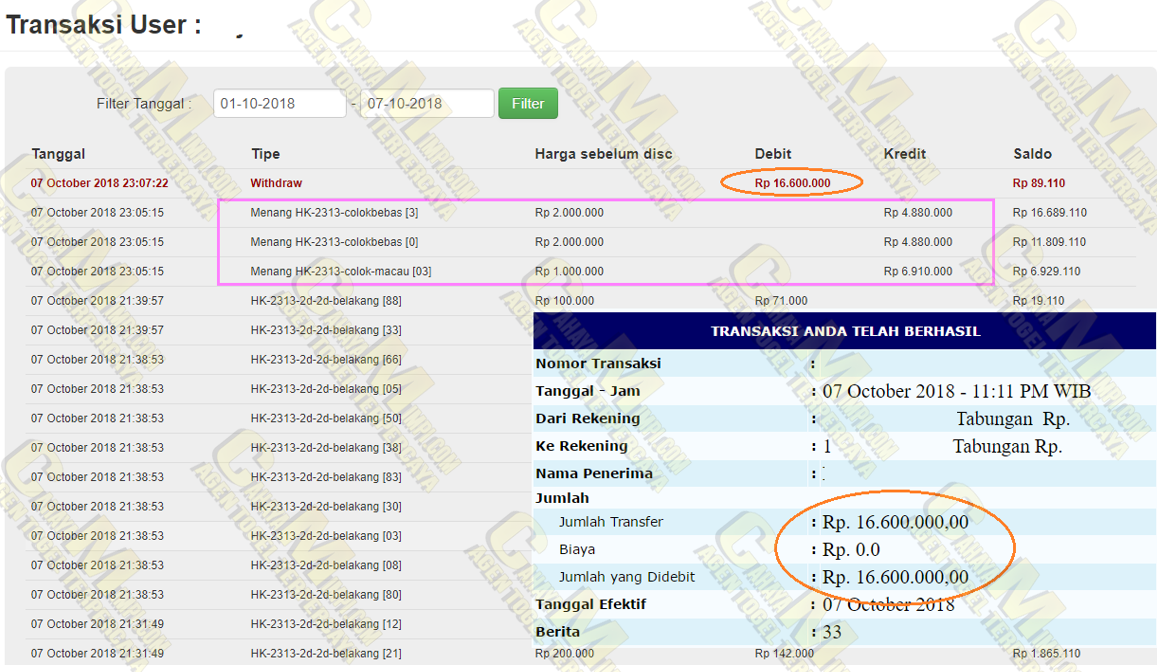Click the Kredit column header

[904, 154]
